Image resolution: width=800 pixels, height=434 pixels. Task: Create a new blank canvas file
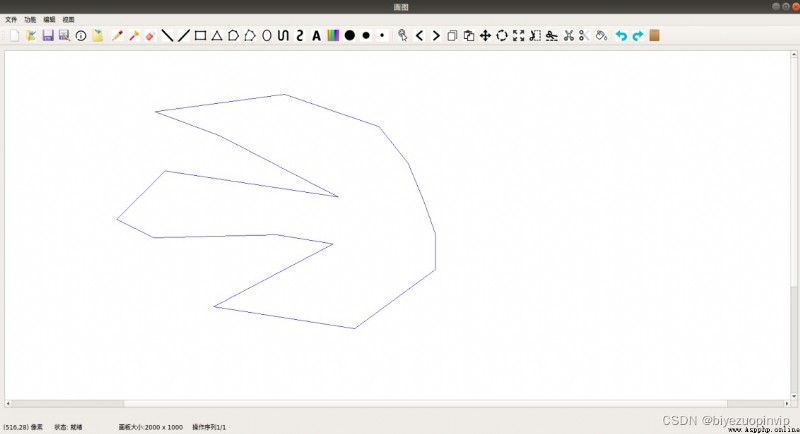click(14, 36)
